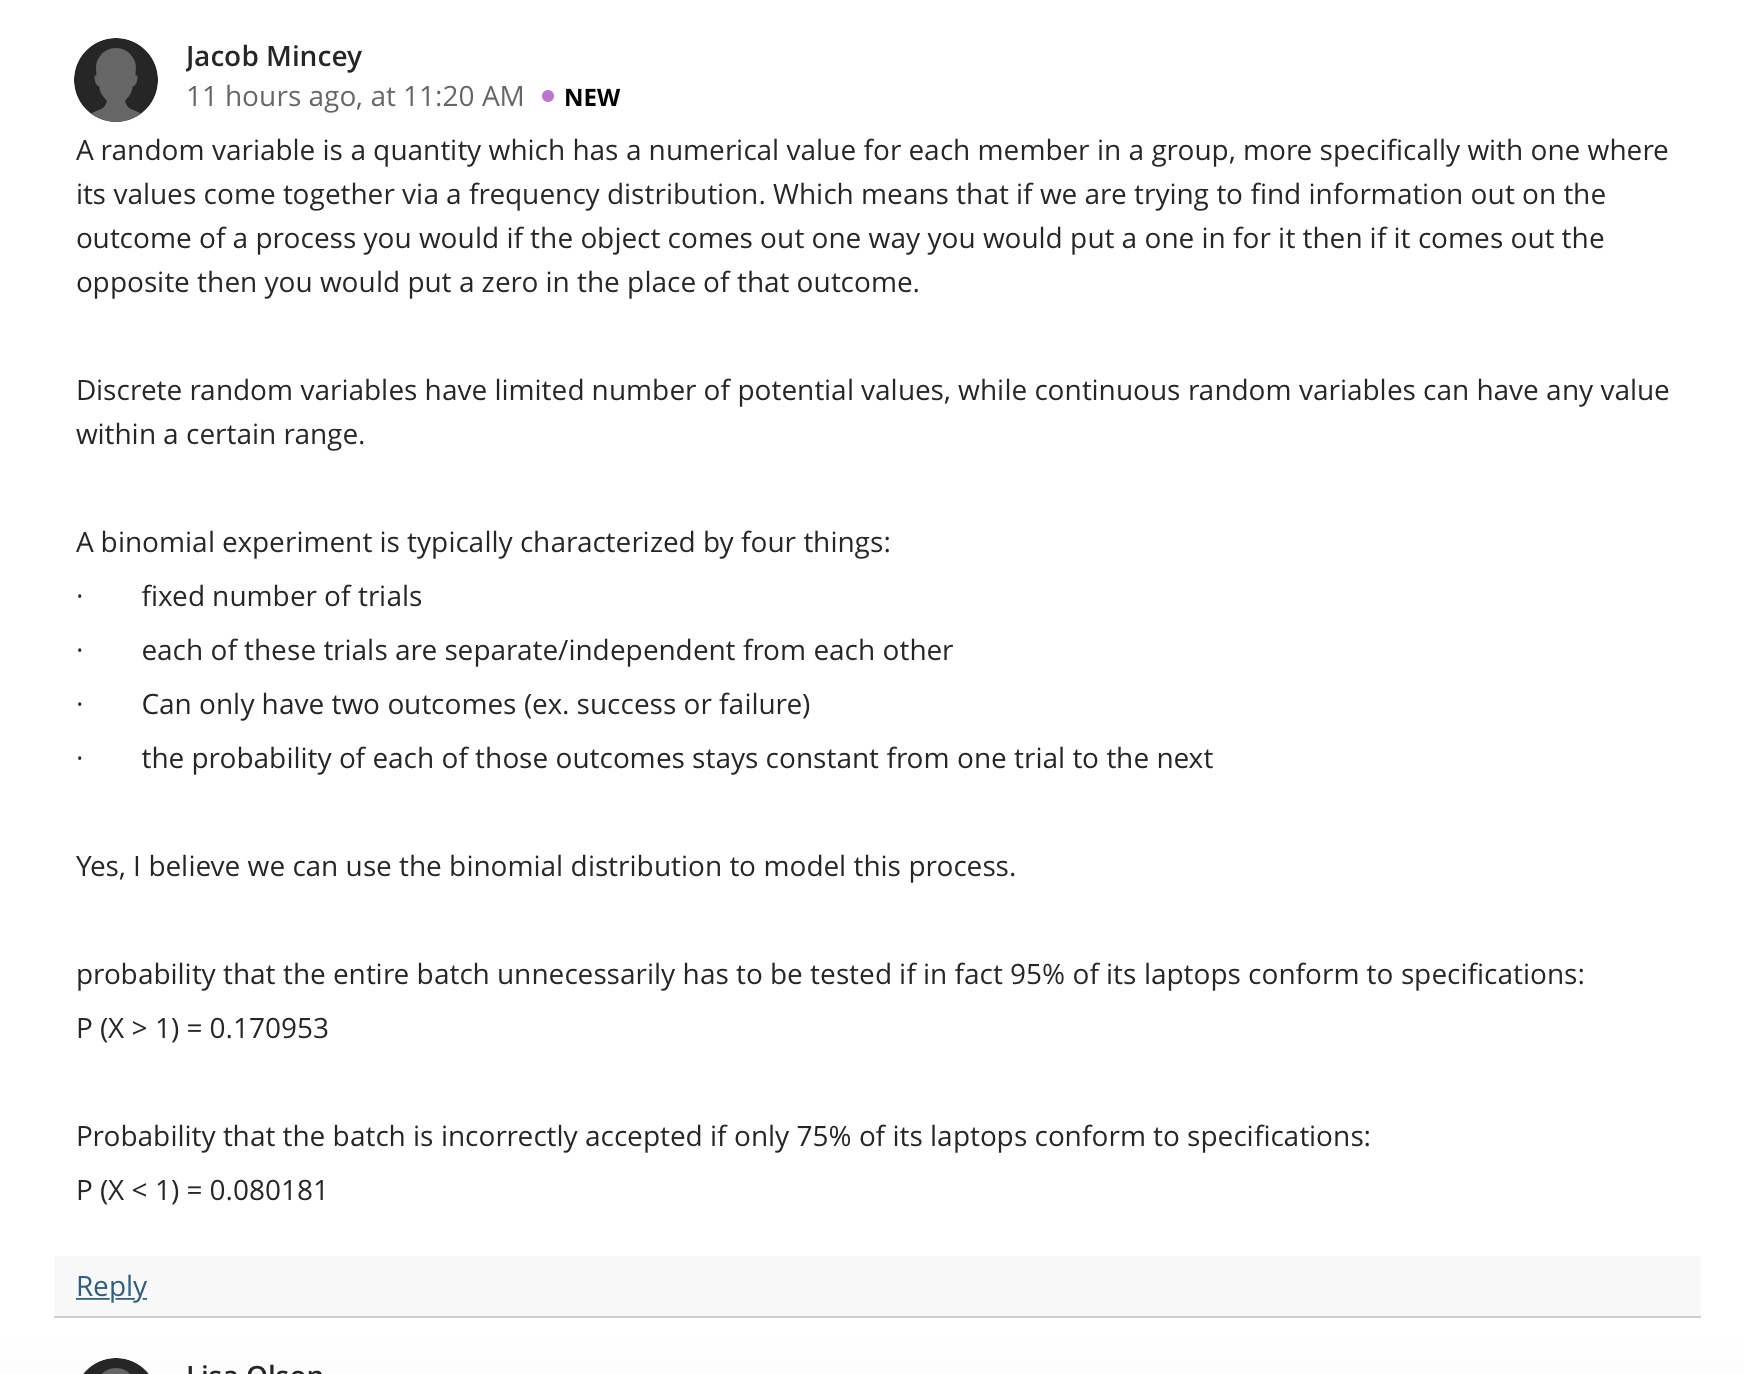Click the P (X > 1) = 0.170953 result
The width and height of the screenshot is (1744, 1374).
point(202,1028)
